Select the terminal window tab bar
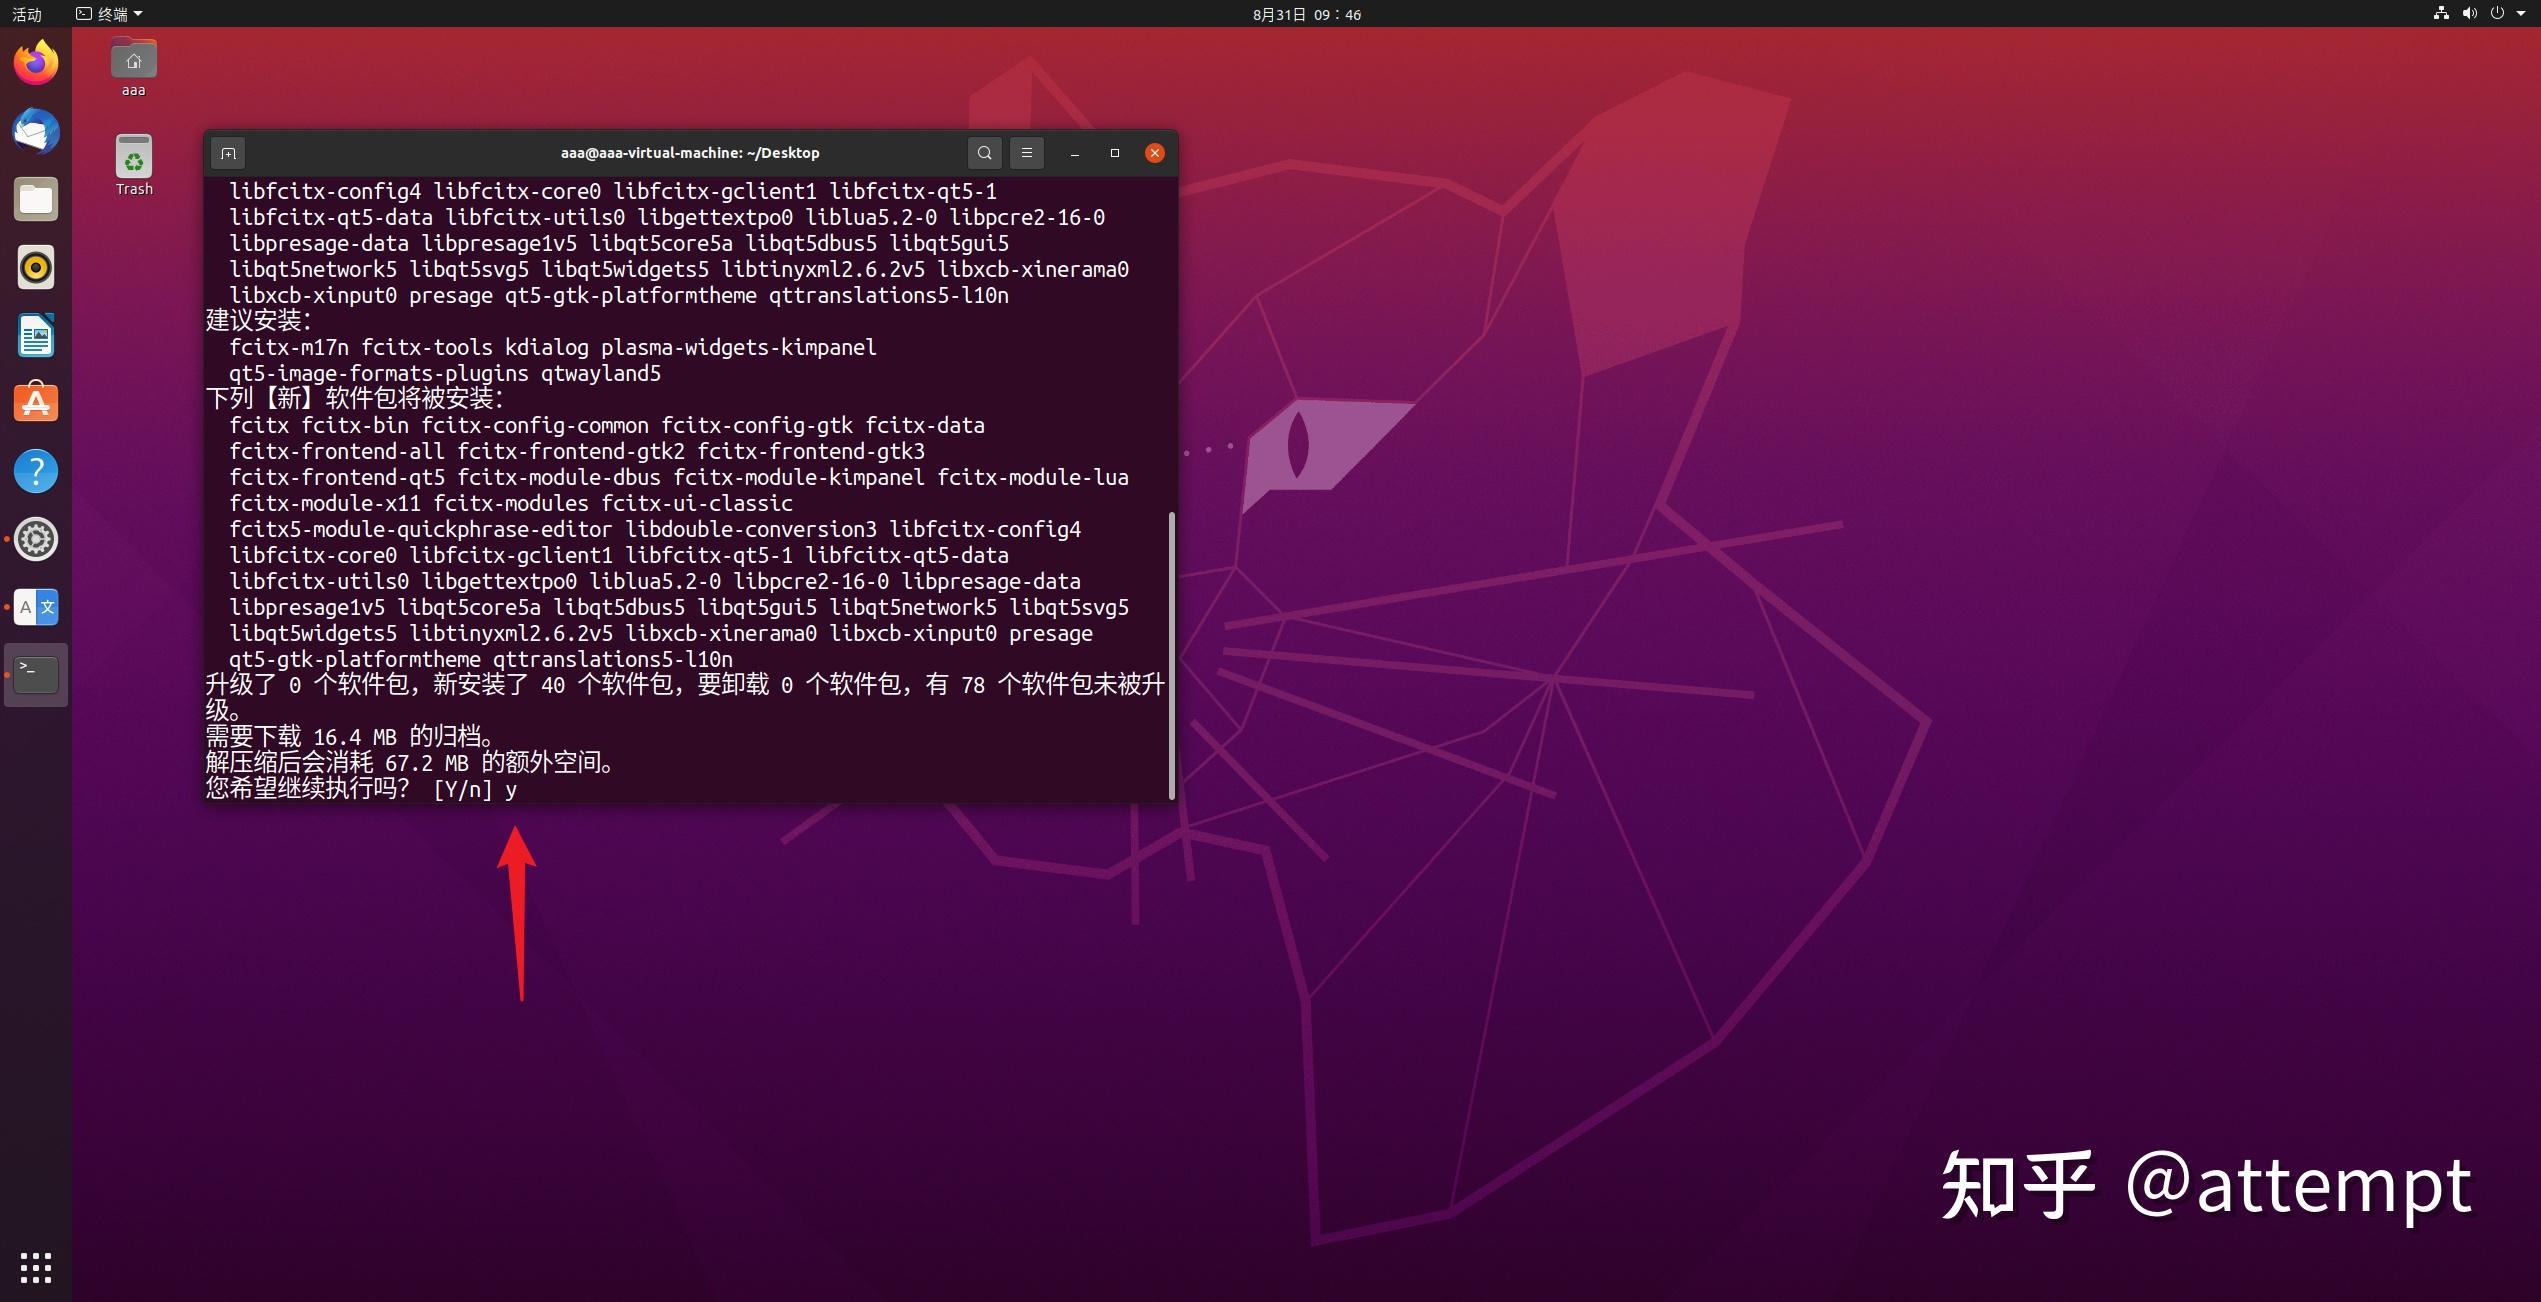2541x1302 pixels. pyautogui.click(x=689, y=151)
